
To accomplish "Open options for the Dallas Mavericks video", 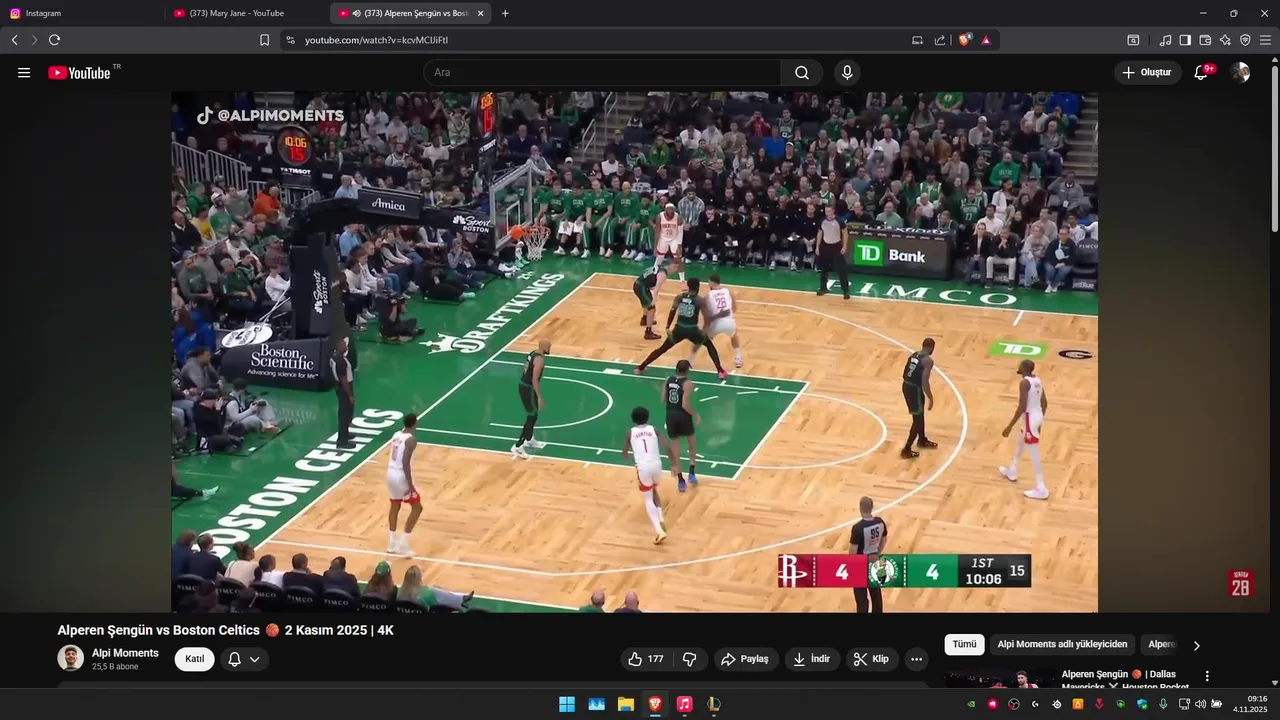I will pyautogui.click(x=1207, y=676).
